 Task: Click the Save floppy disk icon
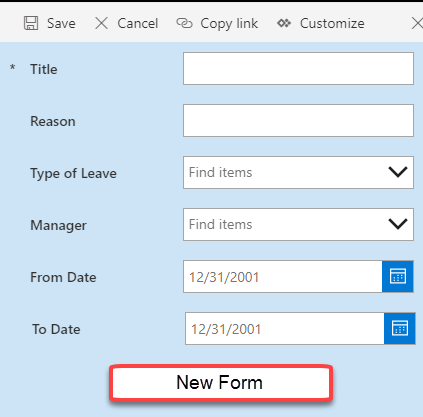31,23
